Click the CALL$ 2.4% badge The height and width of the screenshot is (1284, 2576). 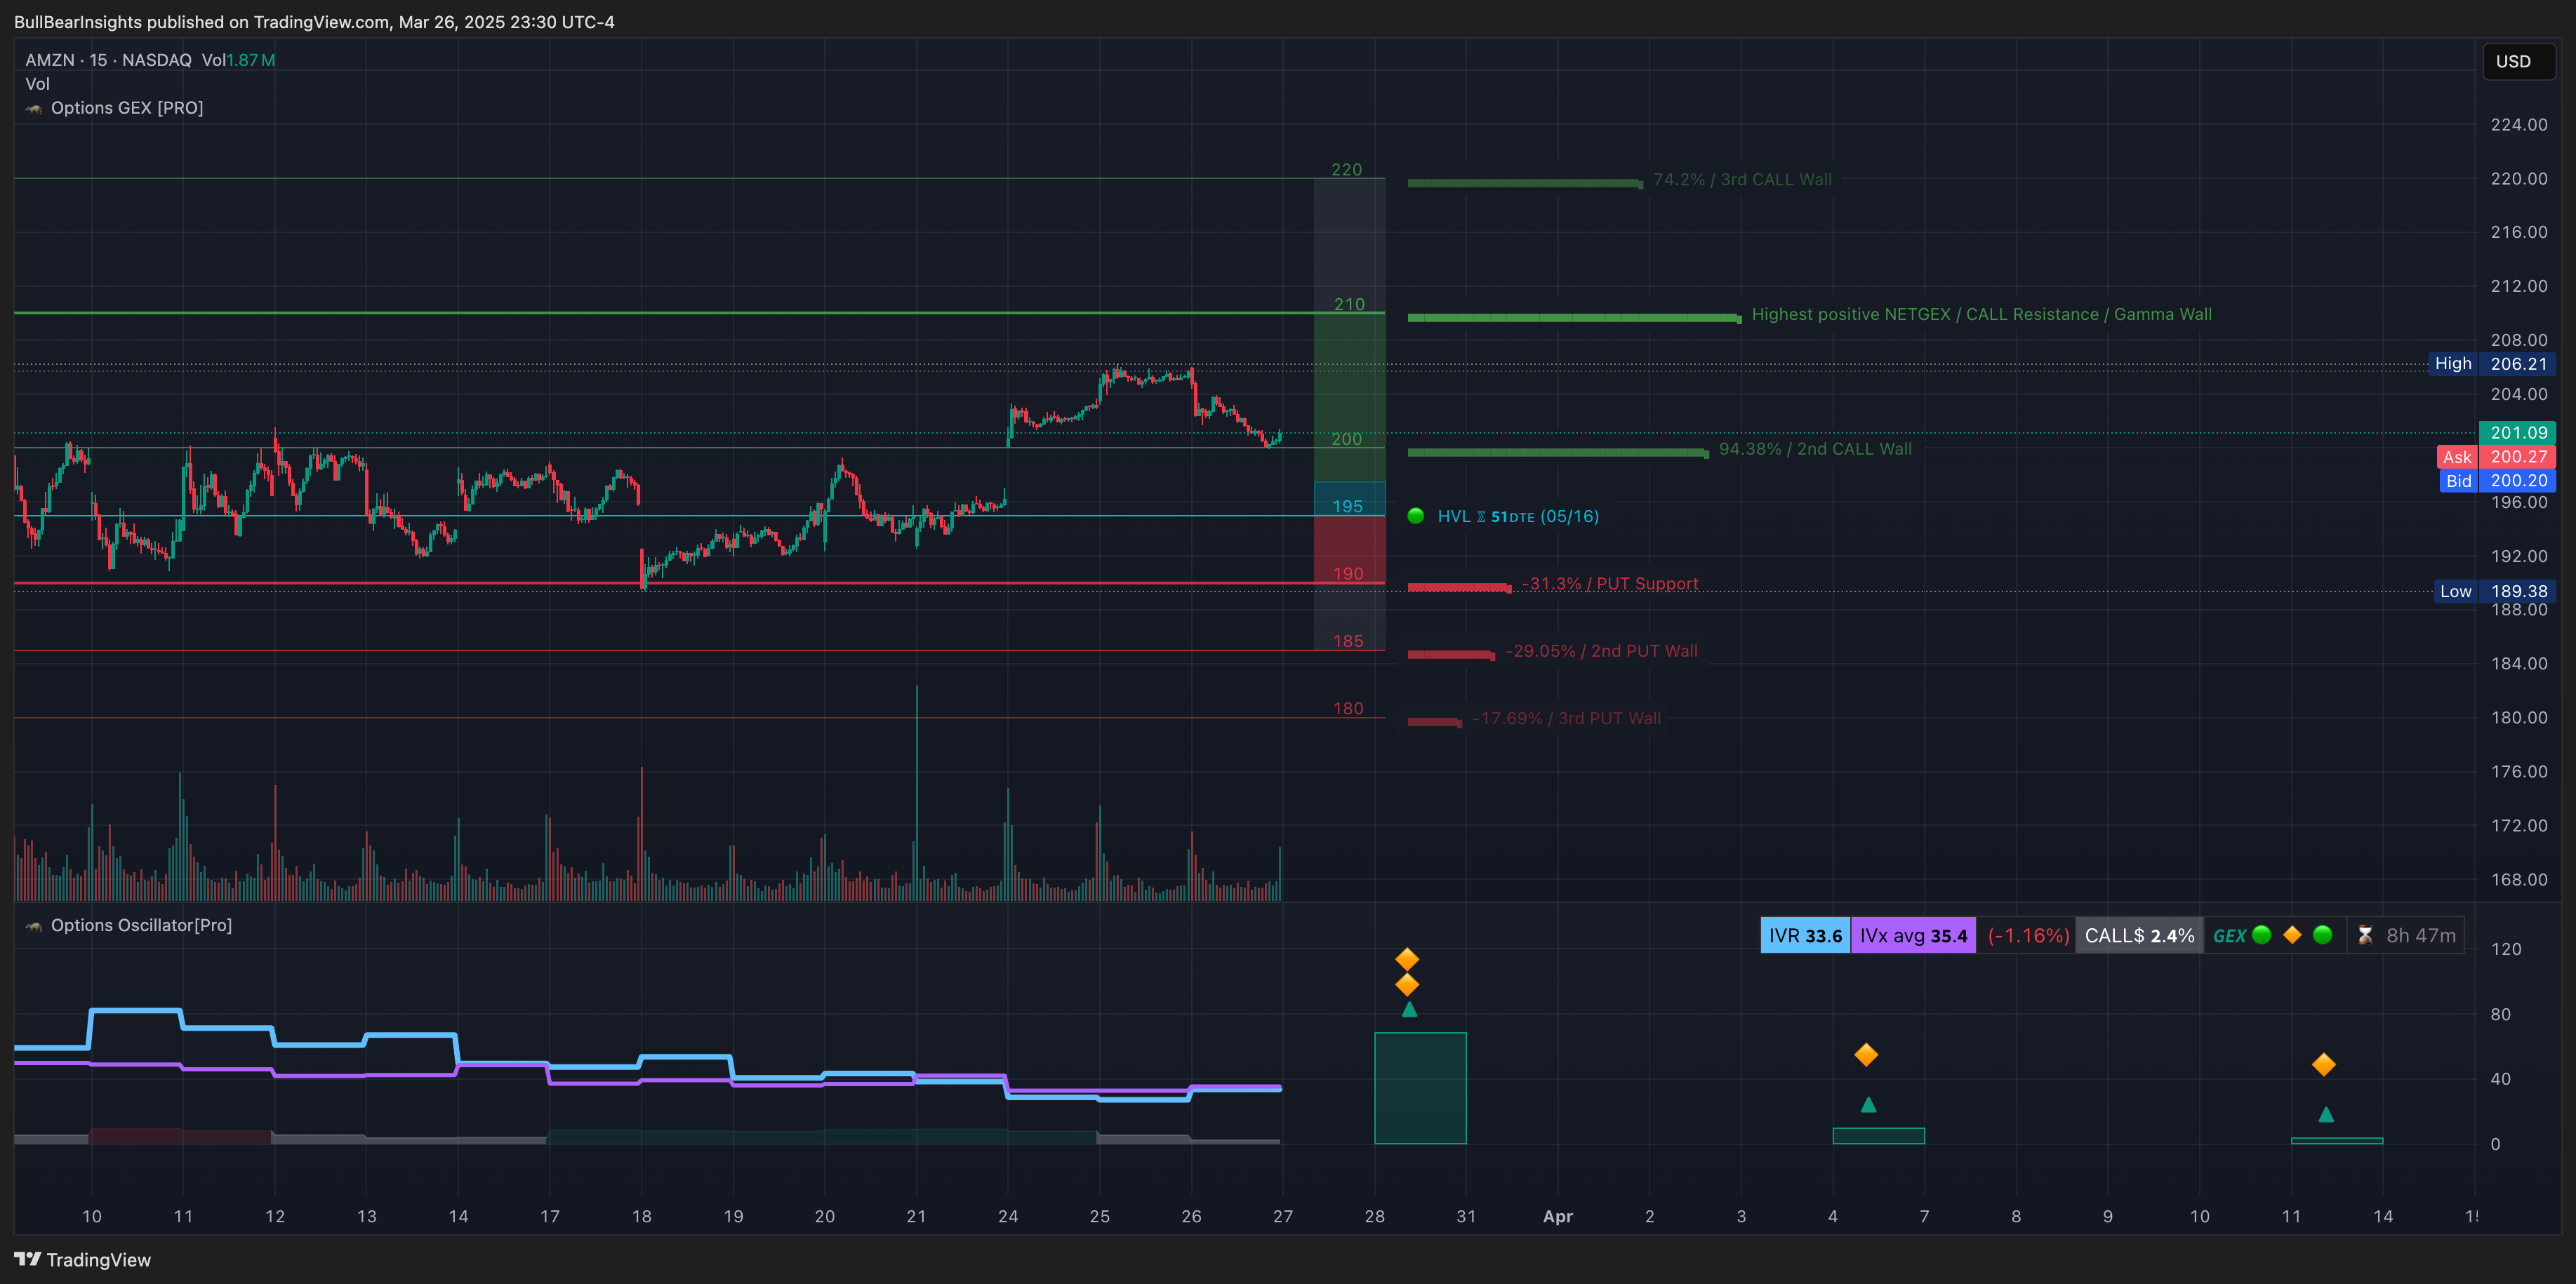pyautogui.click(x=2139, y=935)
